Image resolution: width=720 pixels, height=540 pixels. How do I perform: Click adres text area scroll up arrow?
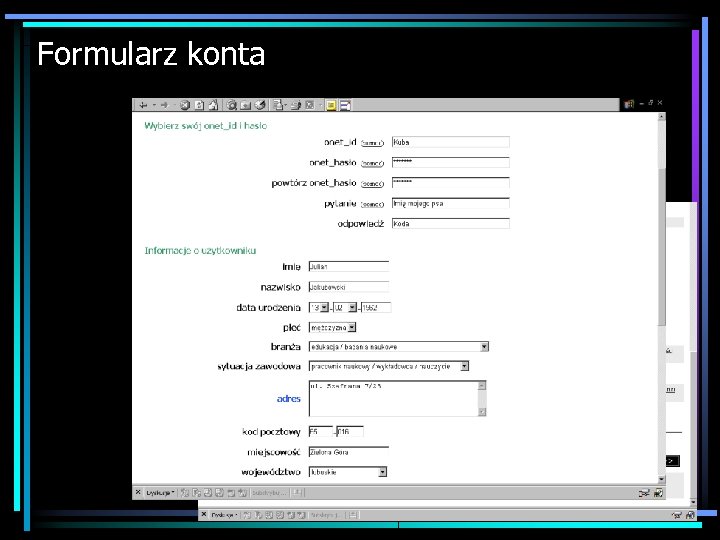(482, 386)
